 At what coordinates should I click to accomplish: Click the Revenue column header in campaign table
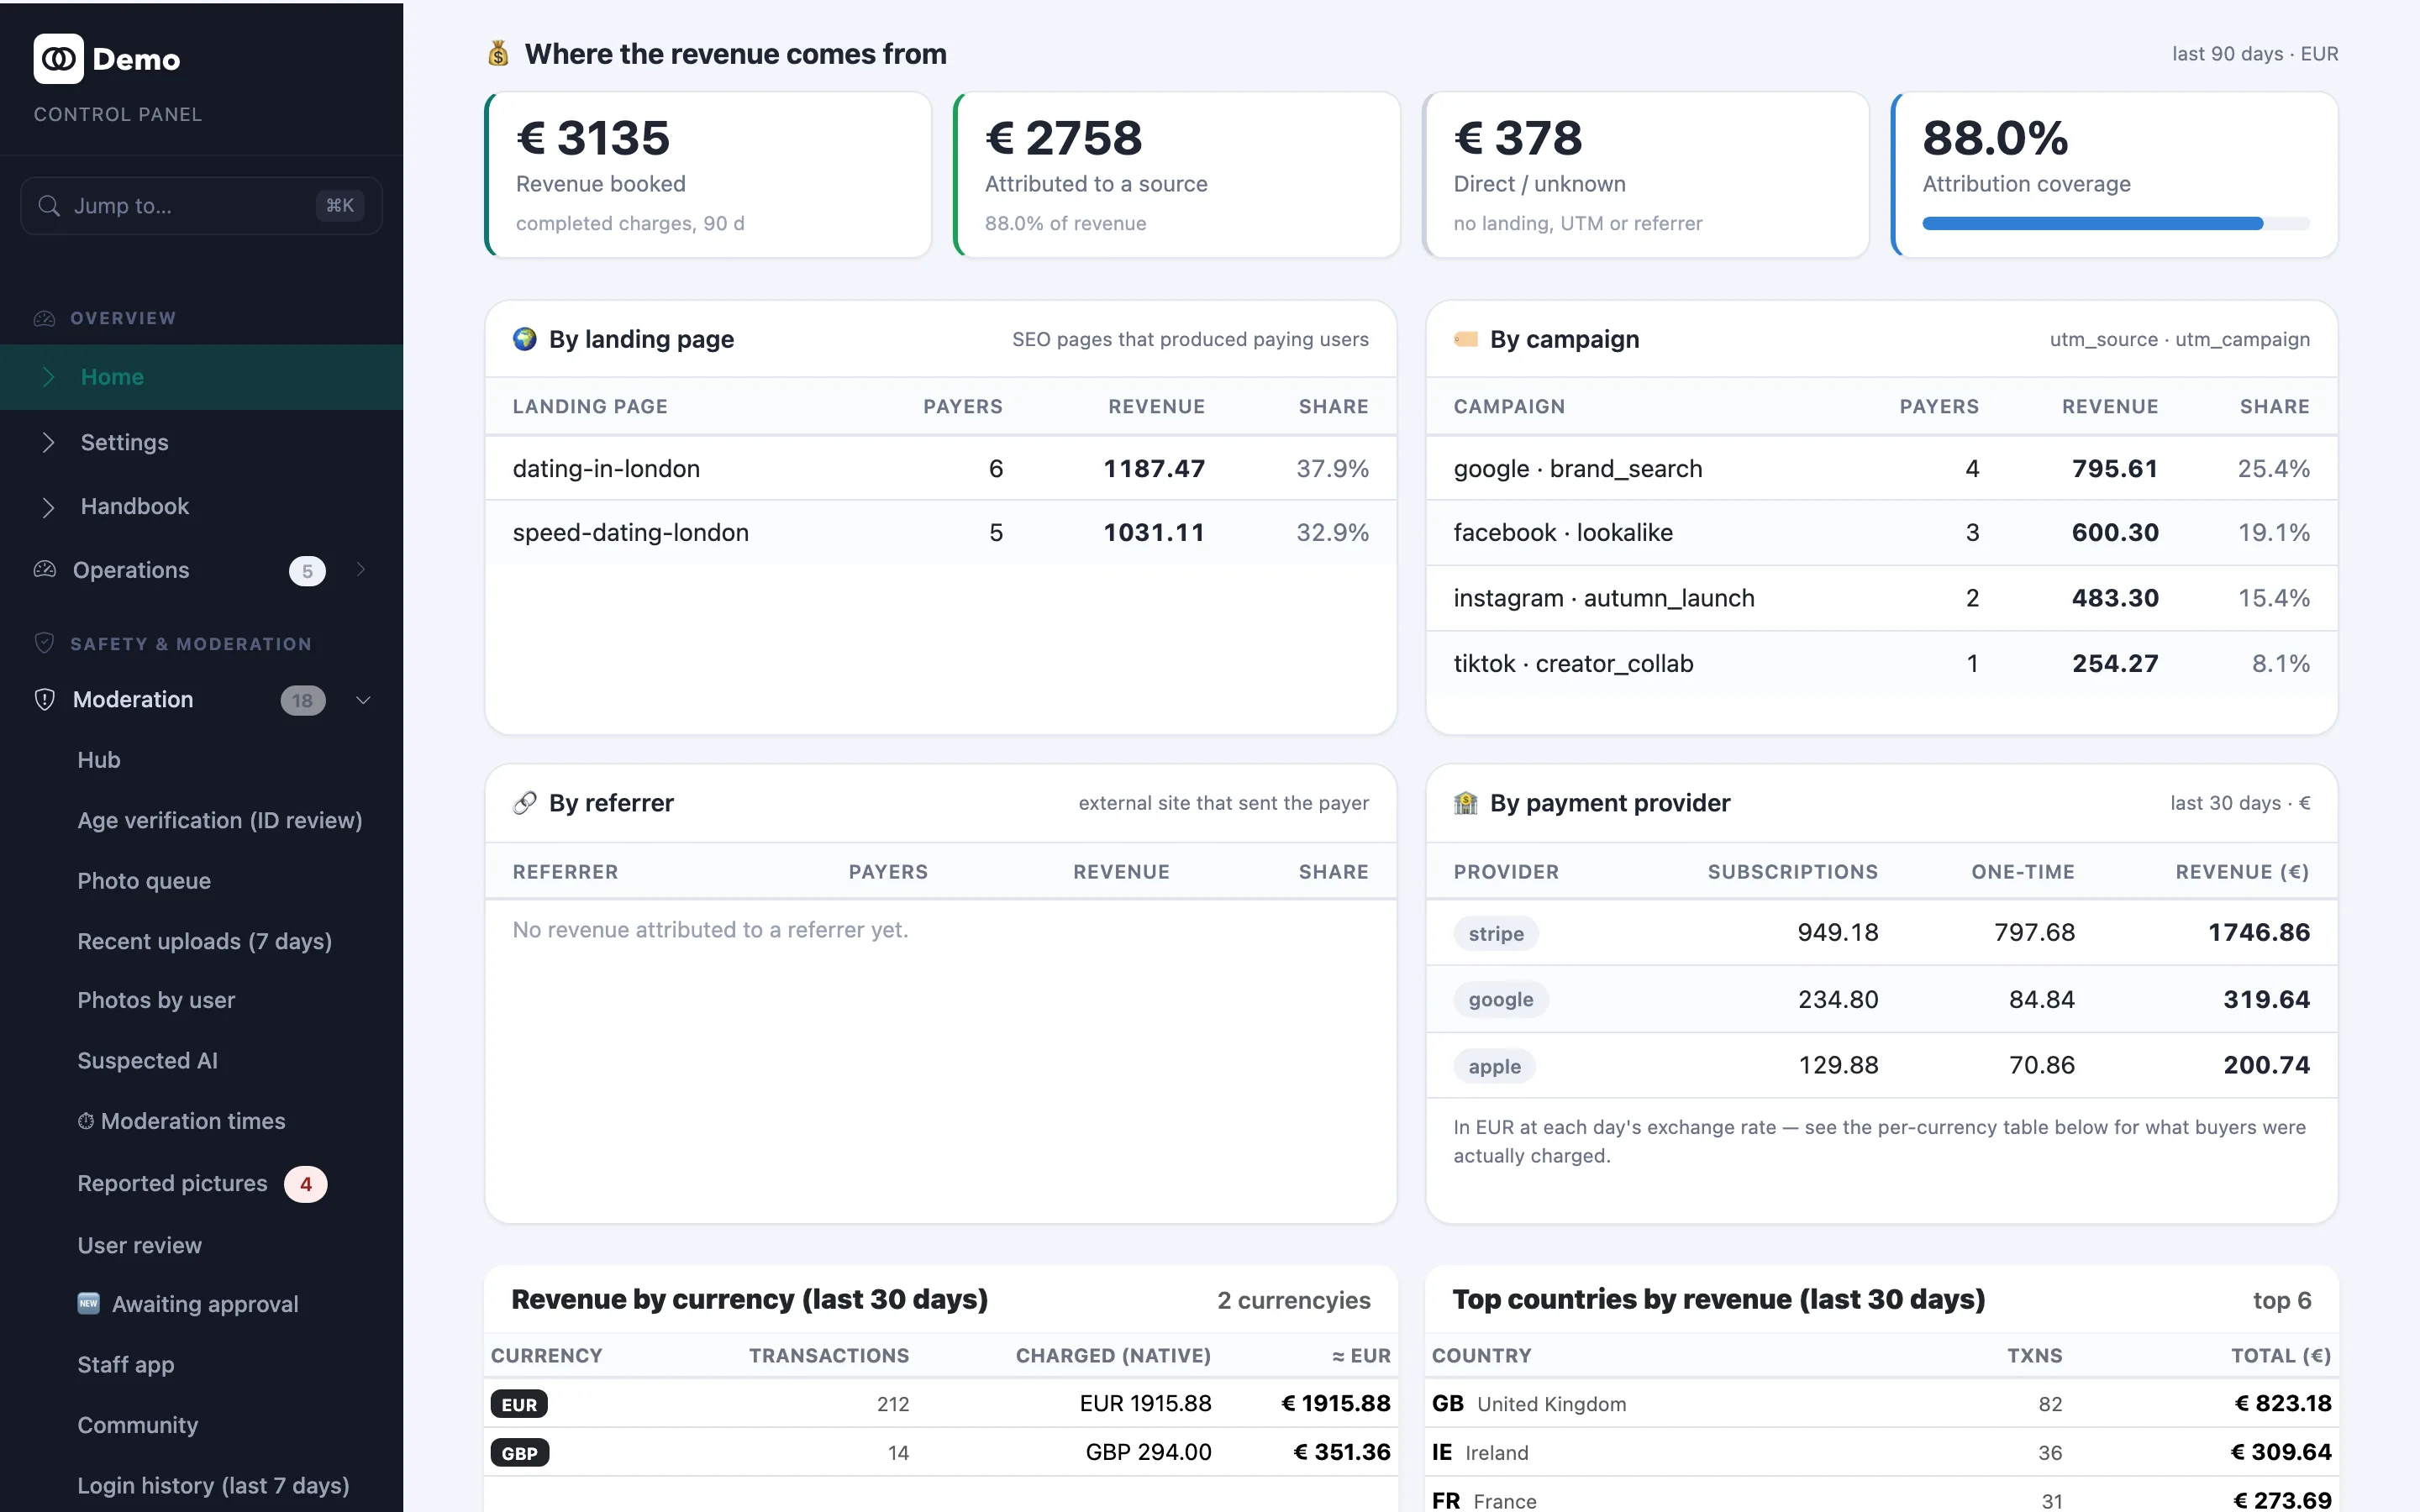2110,407
